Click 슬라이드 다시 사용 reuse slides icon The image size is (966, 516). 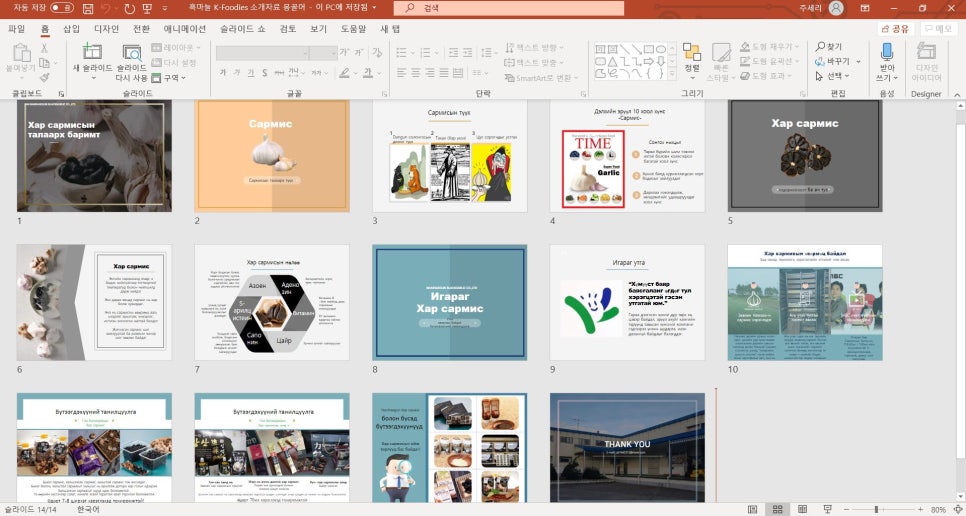click(131, 53)
